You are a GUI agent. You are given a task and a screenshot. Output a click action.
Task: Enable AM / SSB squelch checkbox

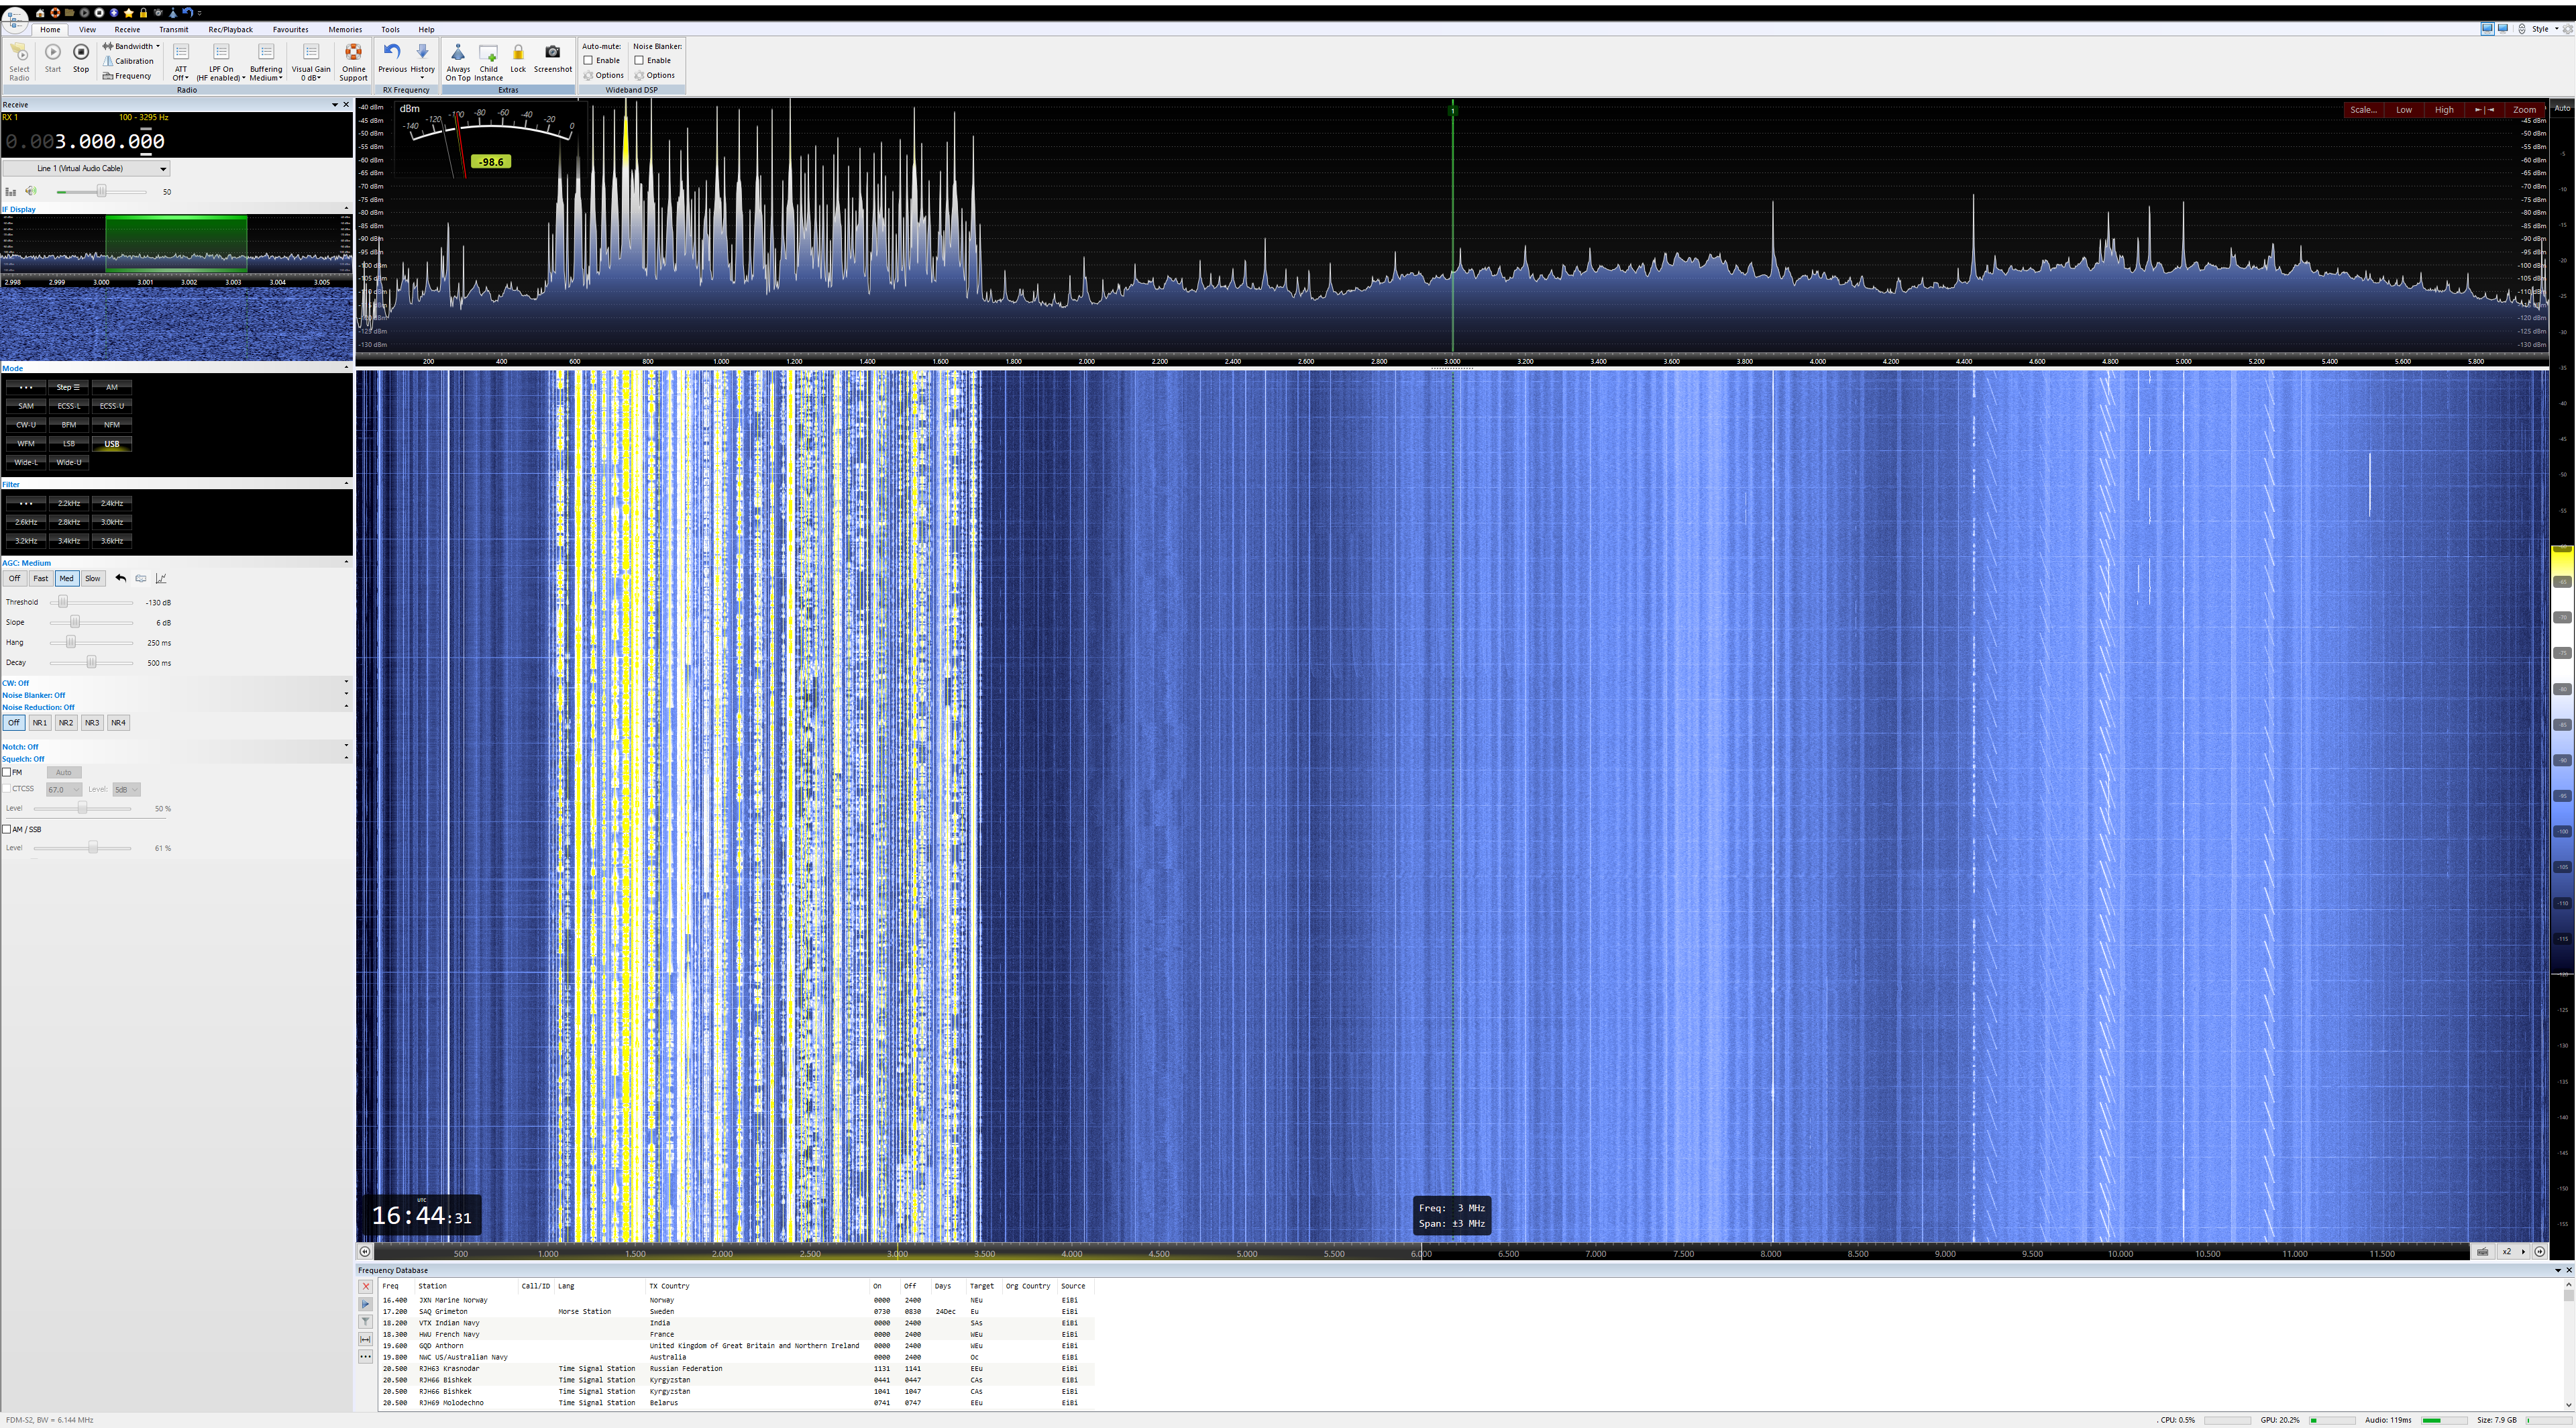coord(7,830)
